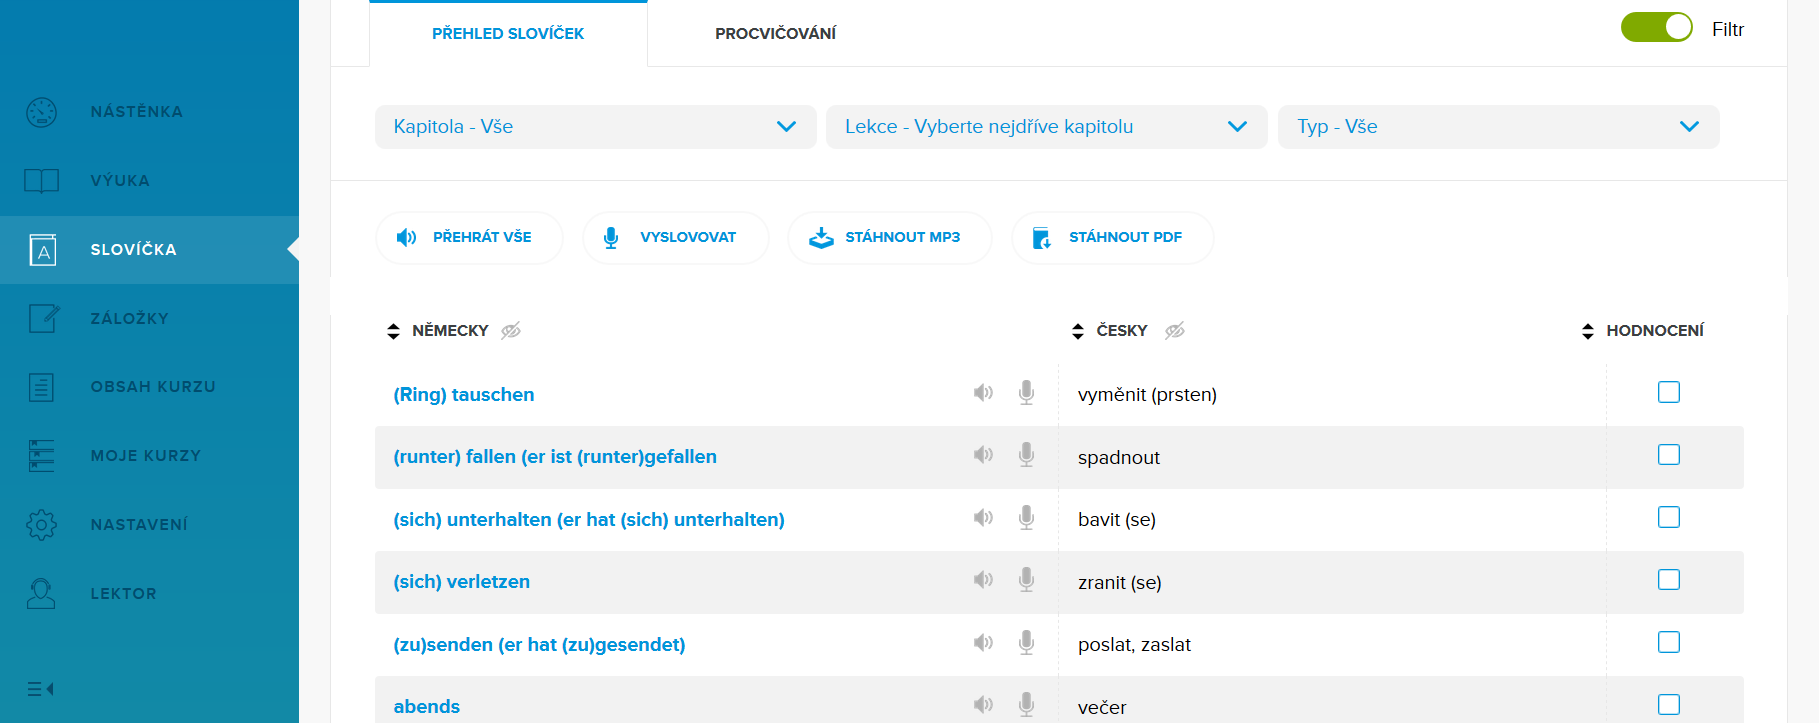This screenshot has width=1819, height=723.
Task: Open the Typ - Vše dropdown
Action: (1498, 127)
